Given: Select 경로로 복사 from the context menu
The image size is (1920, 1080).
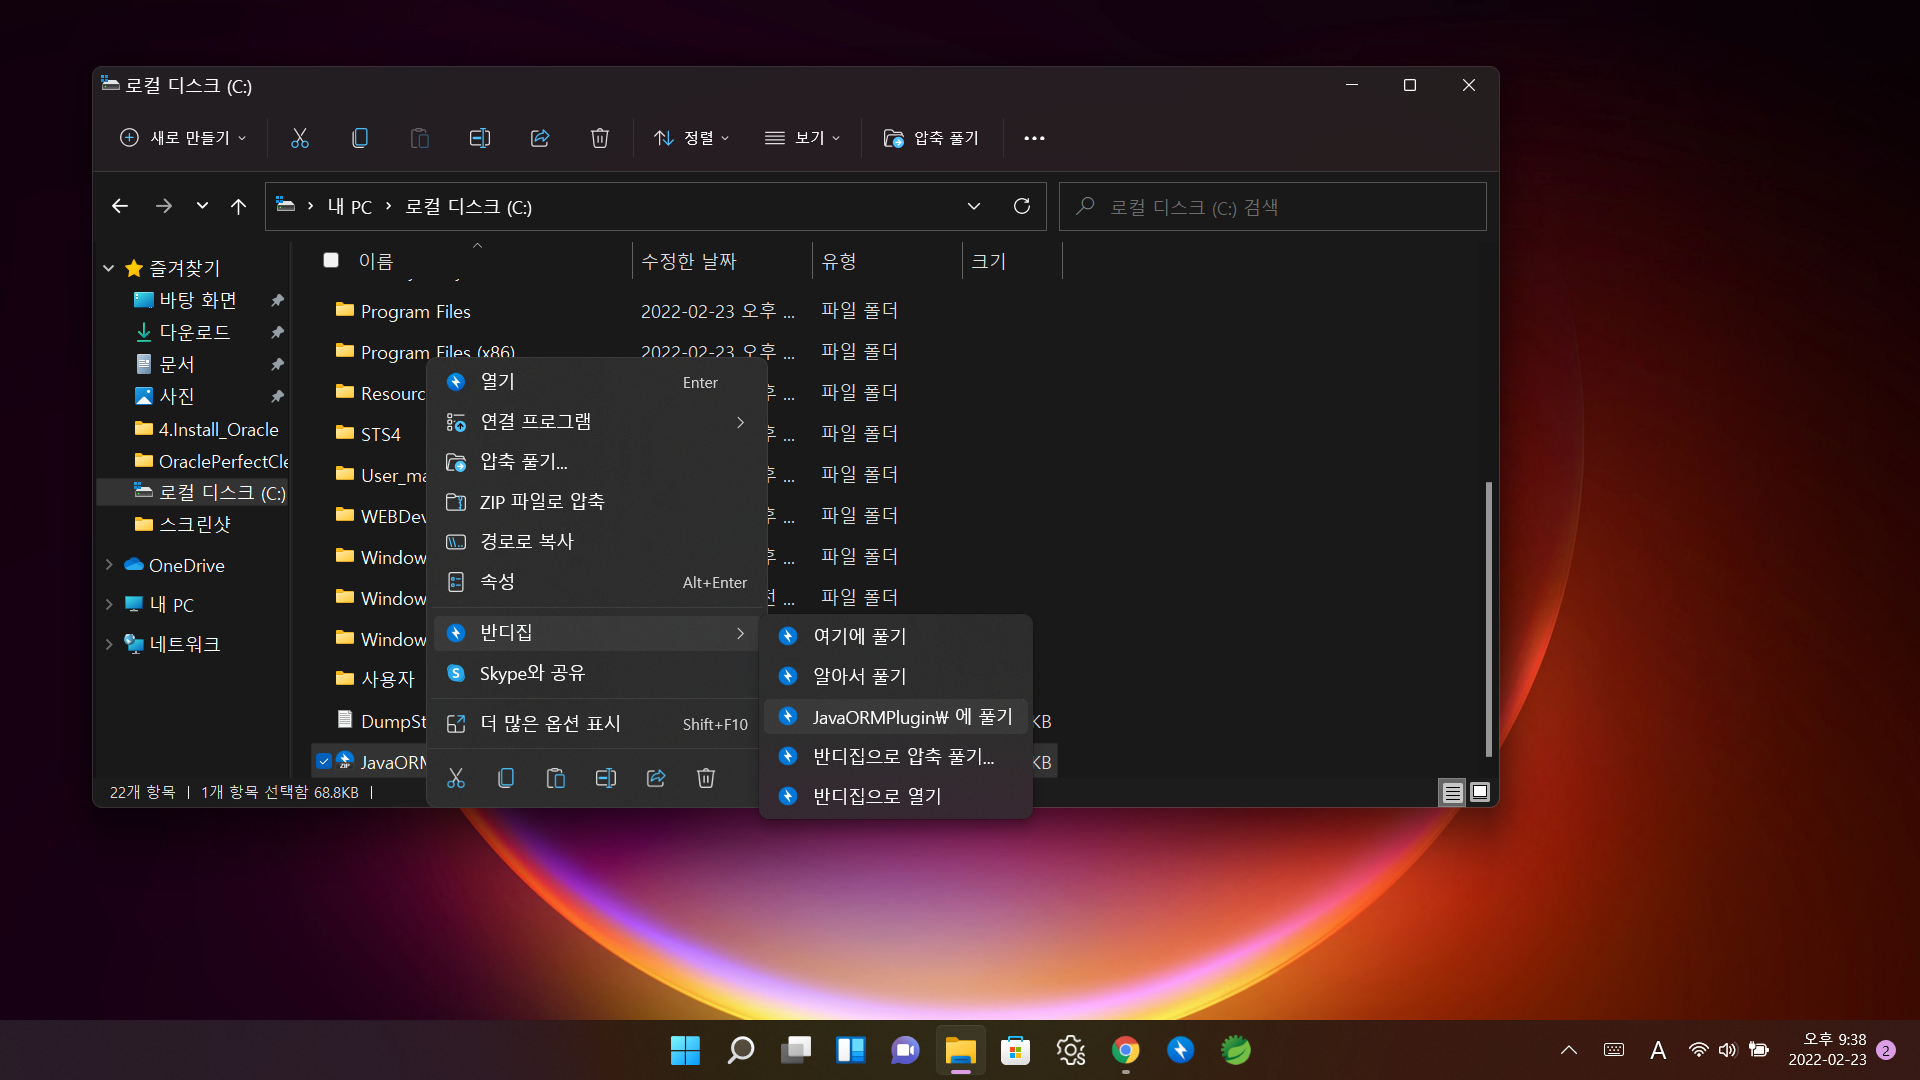Looking at the screenshot, I should coord(526,541).
